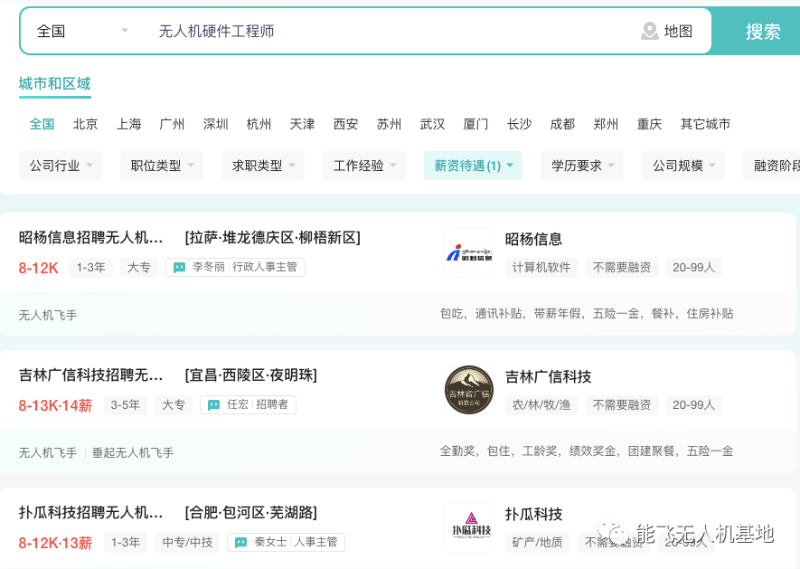
Task: Select 北京 city filter
Action: coord(85,124)
